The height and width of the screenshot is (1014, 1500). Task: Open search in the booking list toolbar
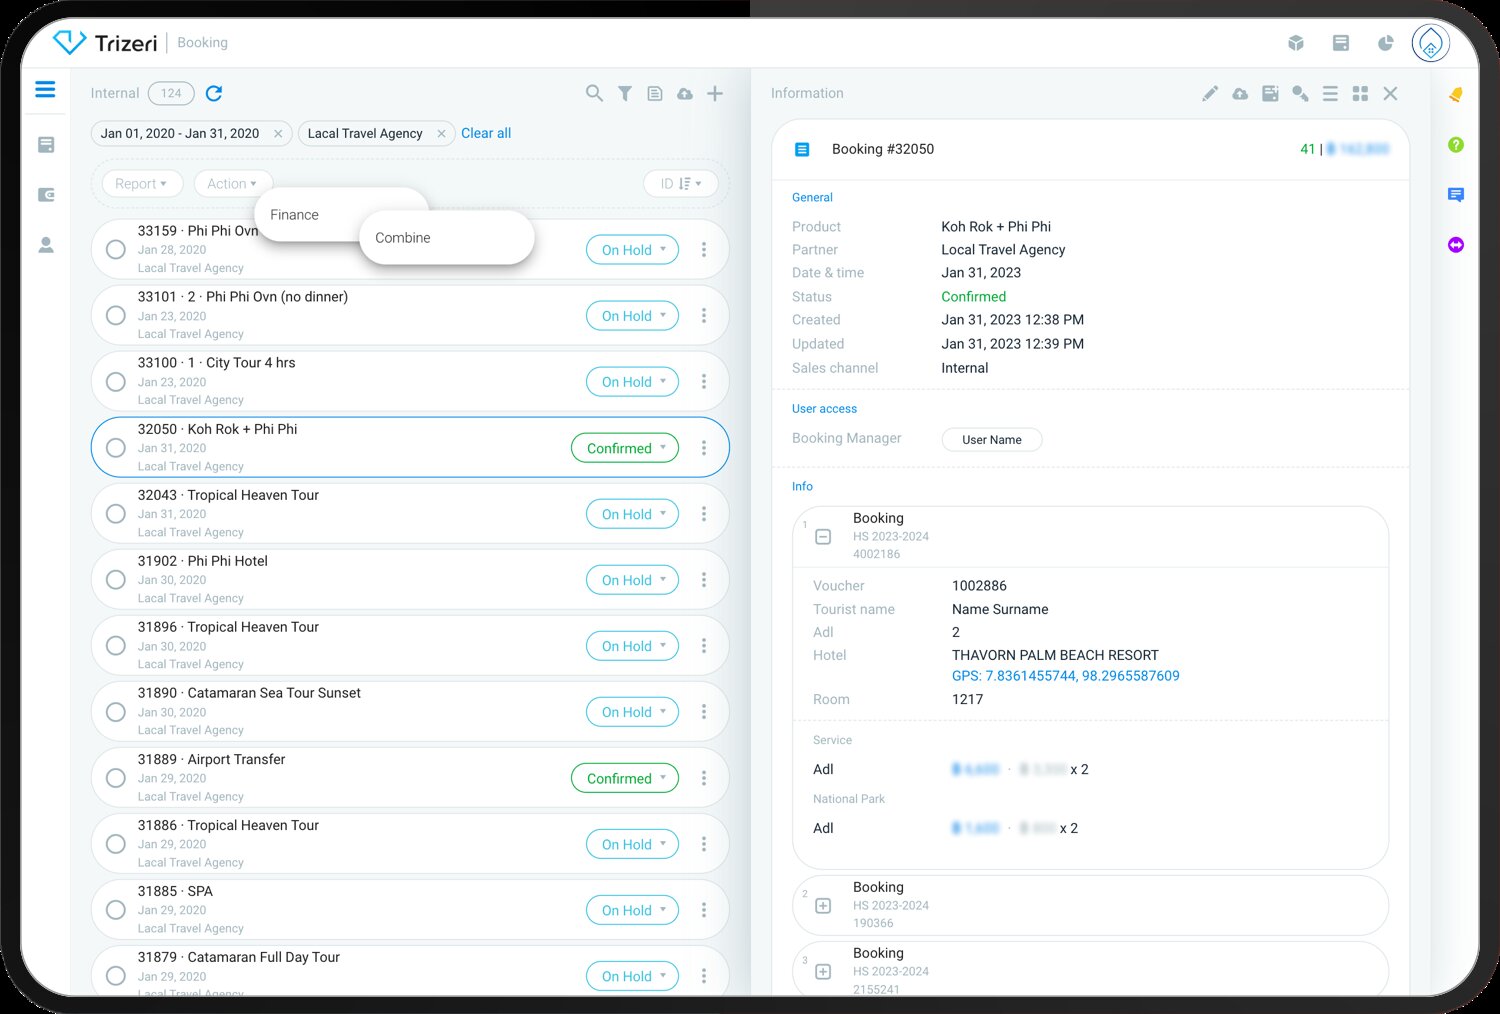594,93
